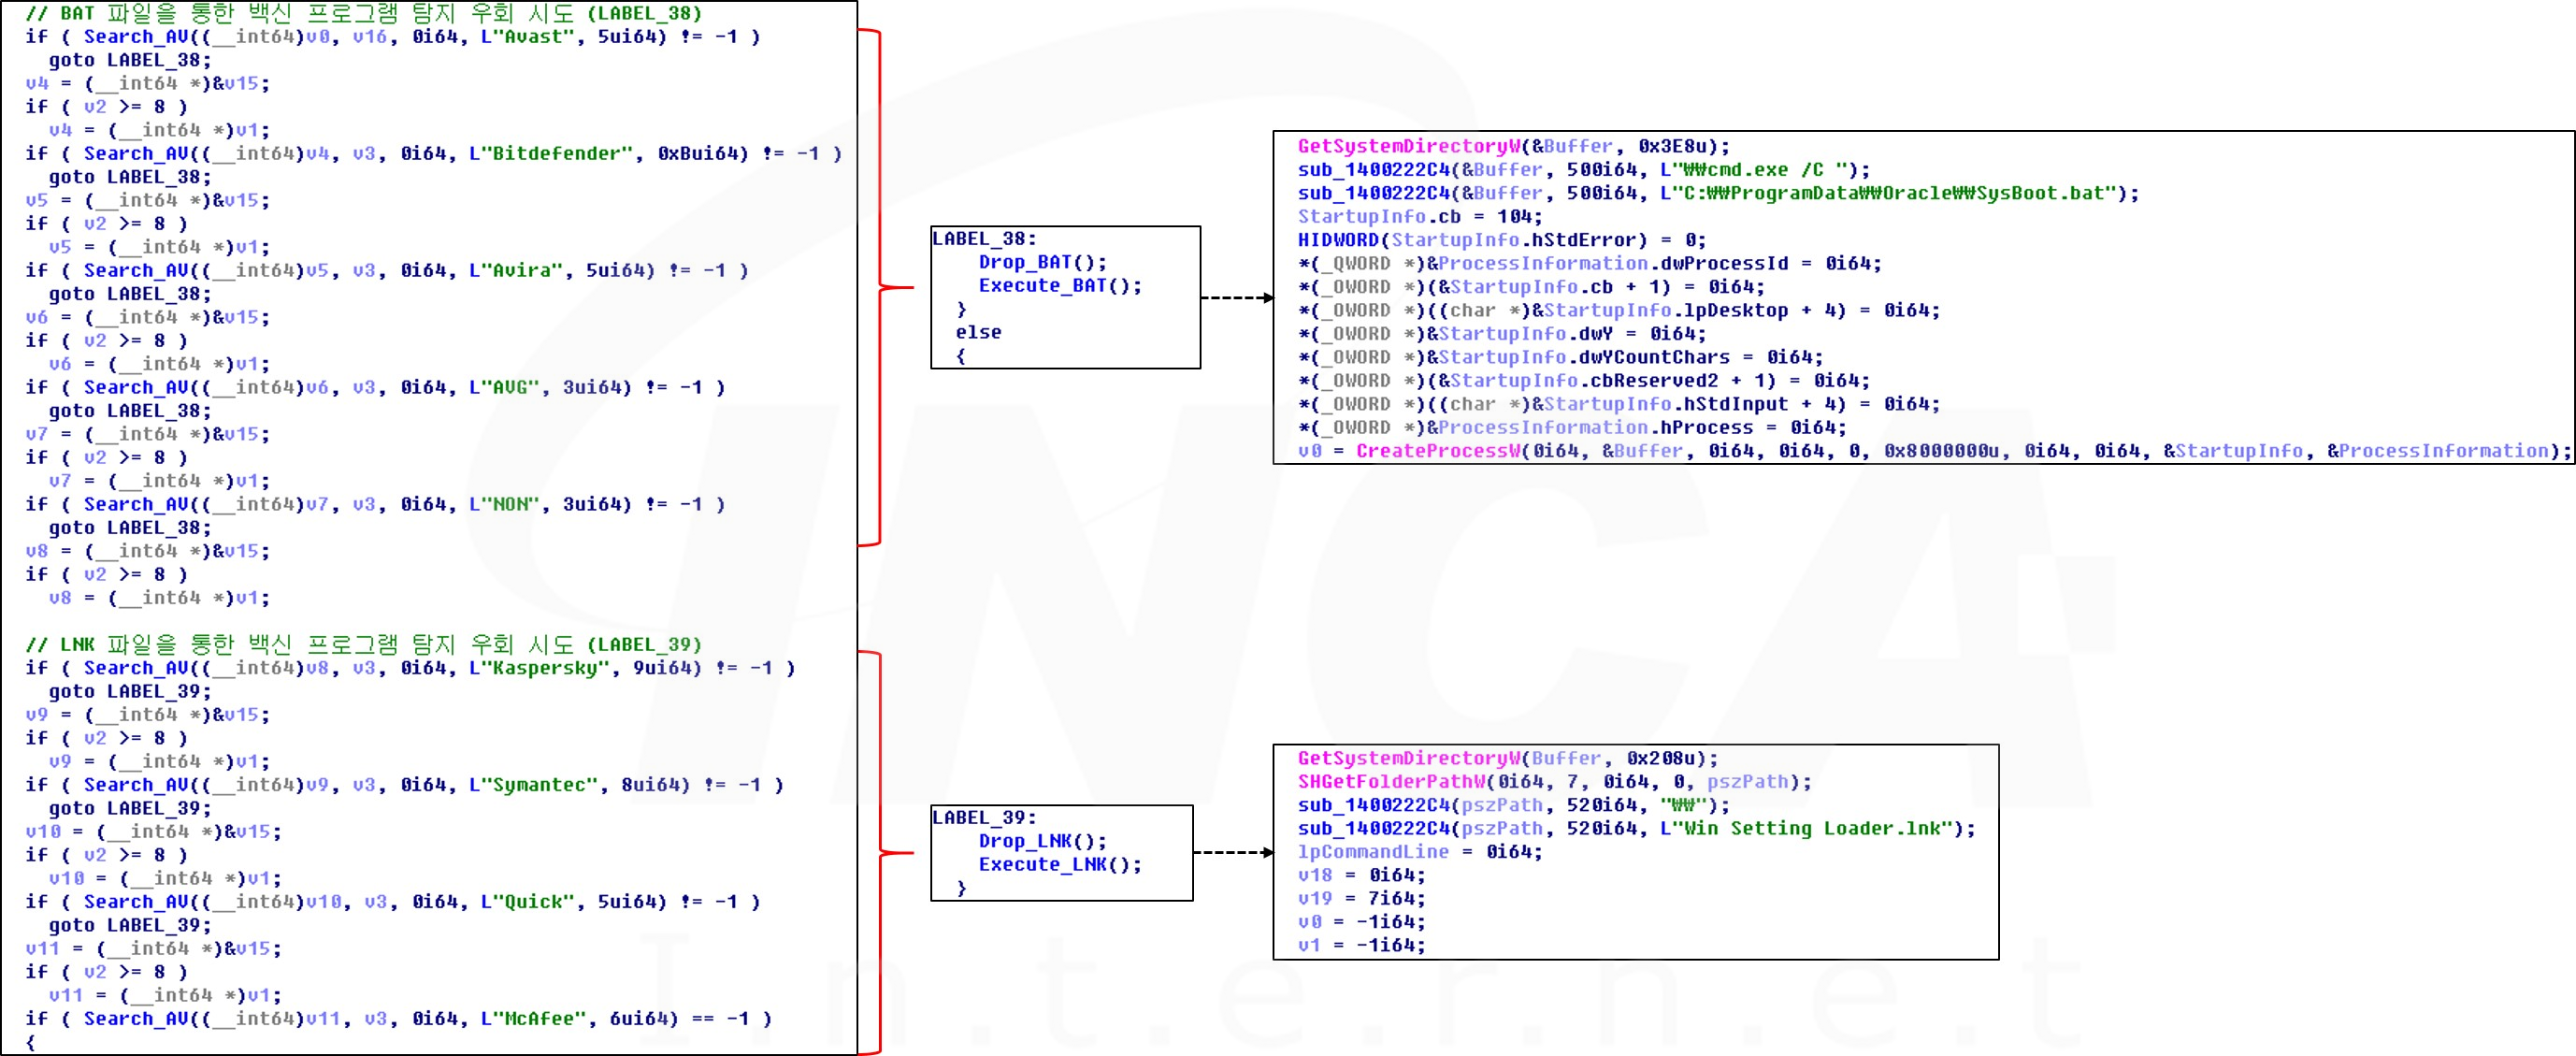2576x1056 pixels.
Task: Click the BAT file comment header line
Action: tap(363, 14)
